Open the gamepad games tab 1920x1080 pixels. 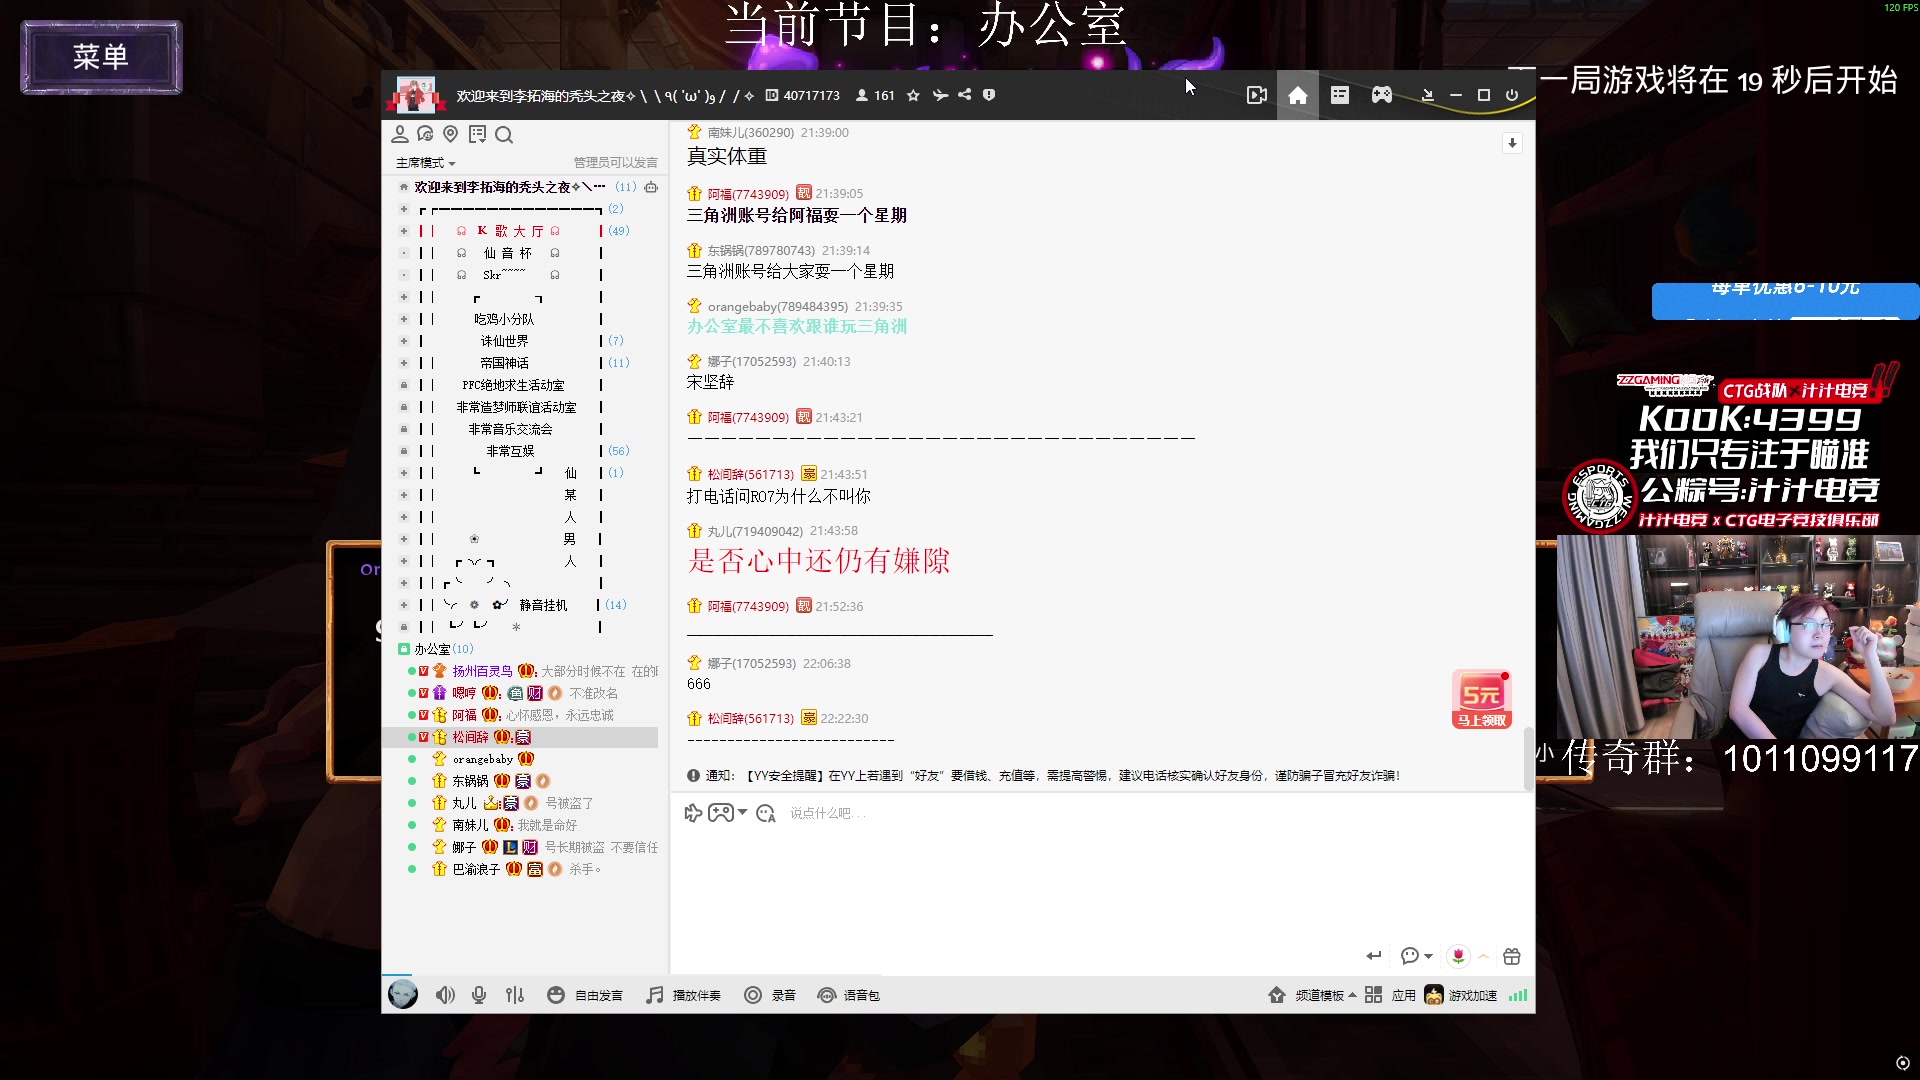(1381, 95)
